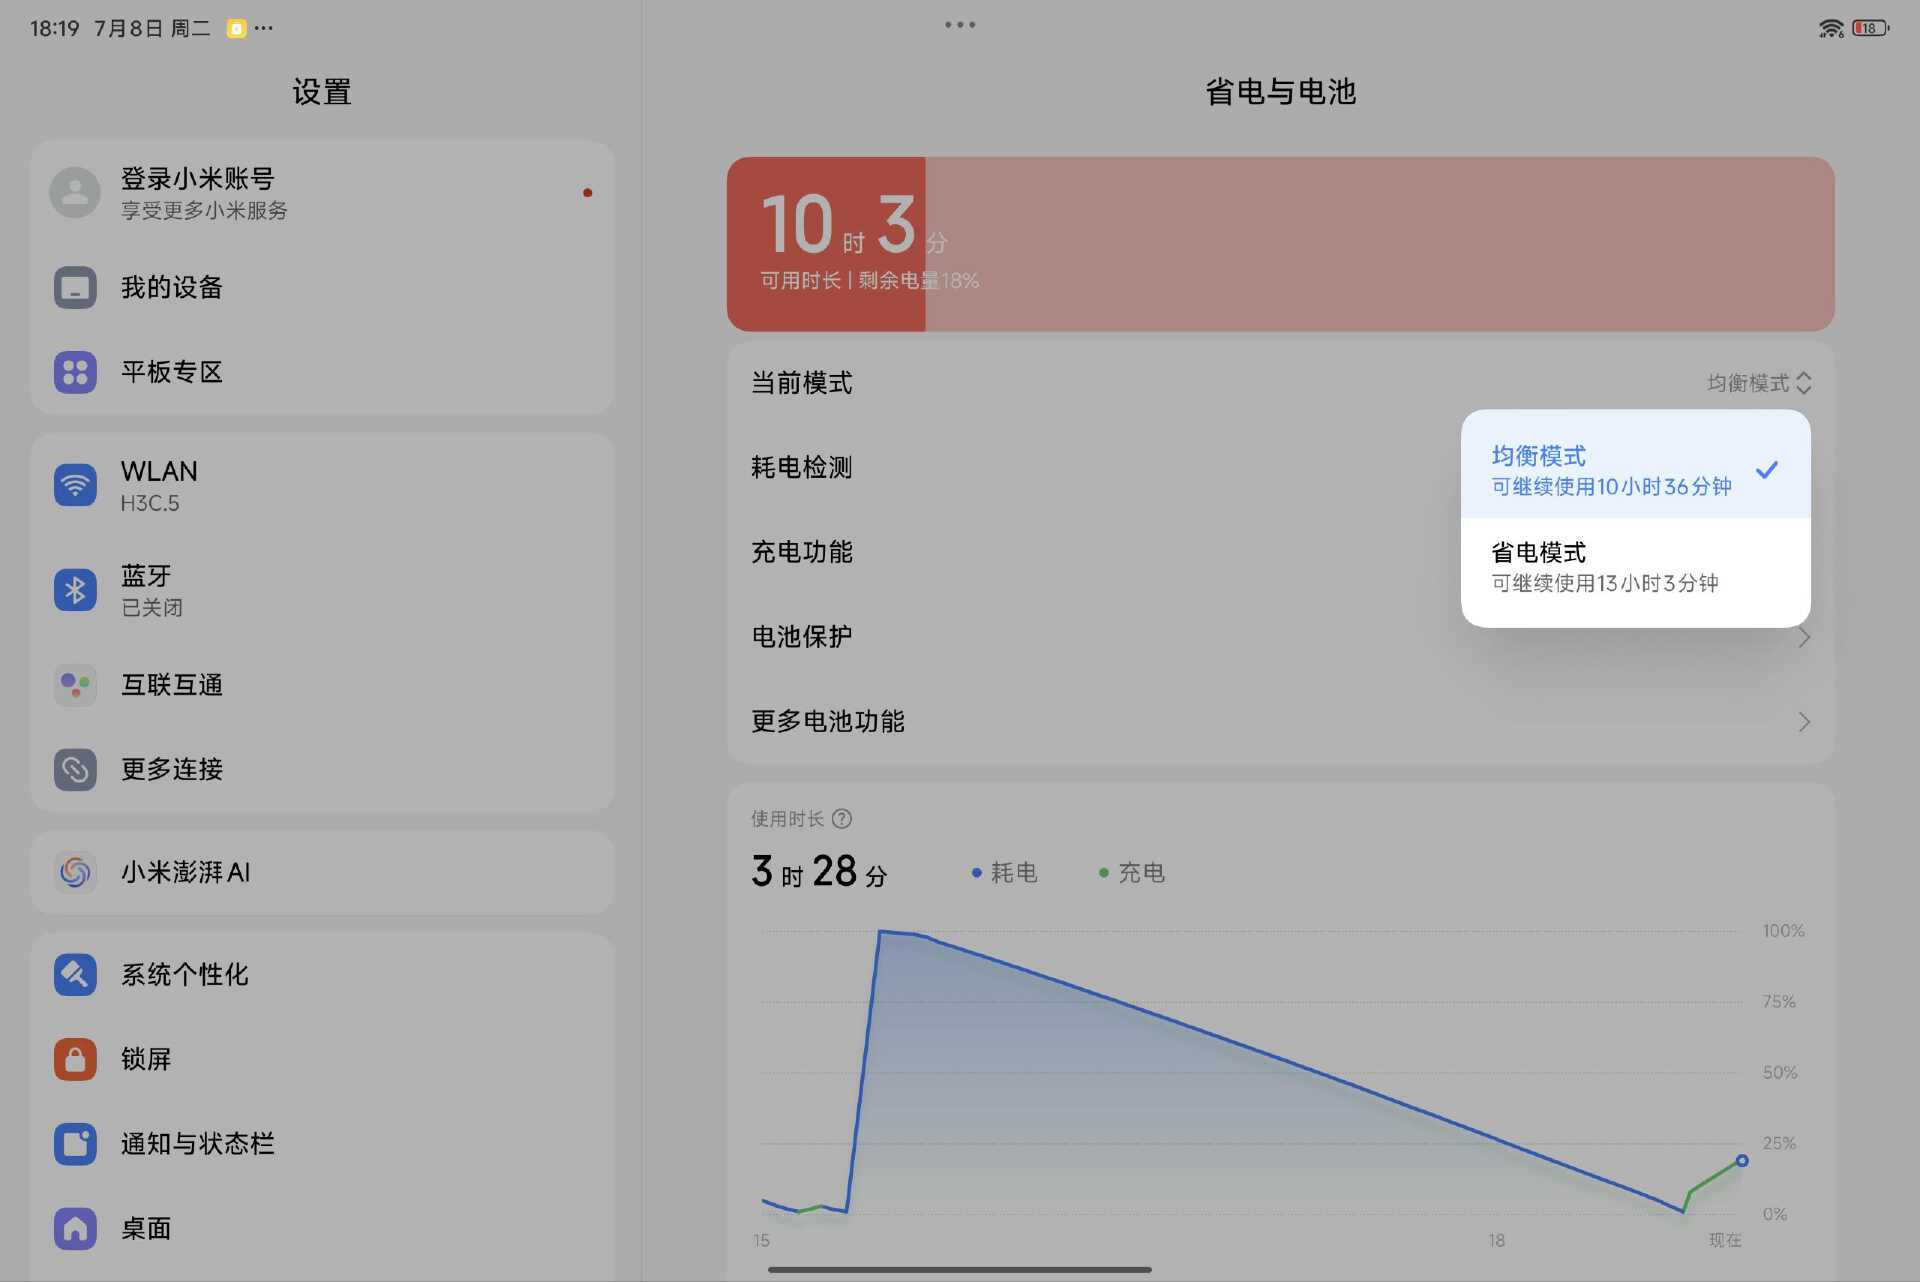Viewport: 1920px width, 1282px height.
Task: Tap the 现在 label on chart axis
Action: (x=1725, y=1240)
